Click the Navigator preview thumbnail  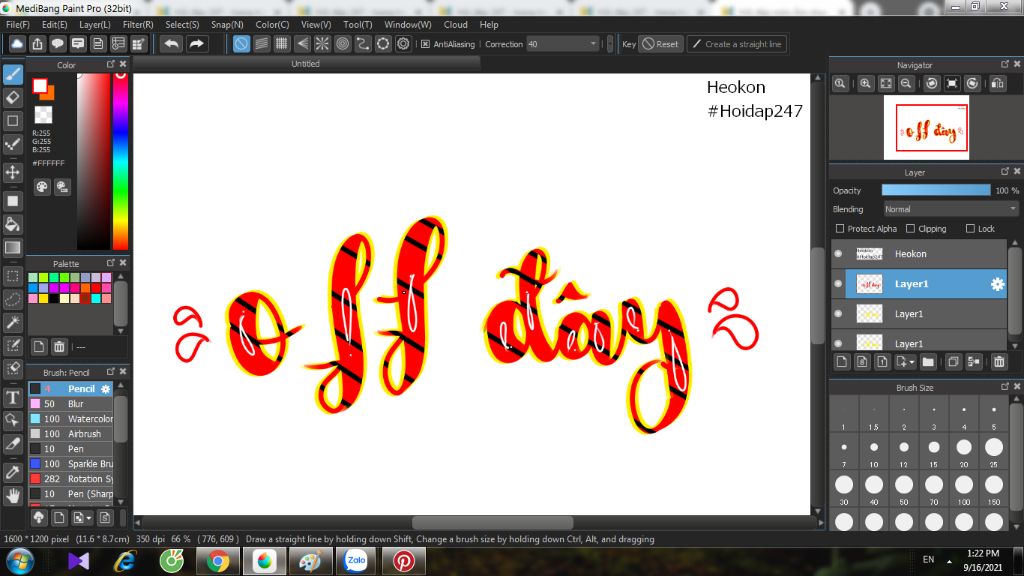926,127
